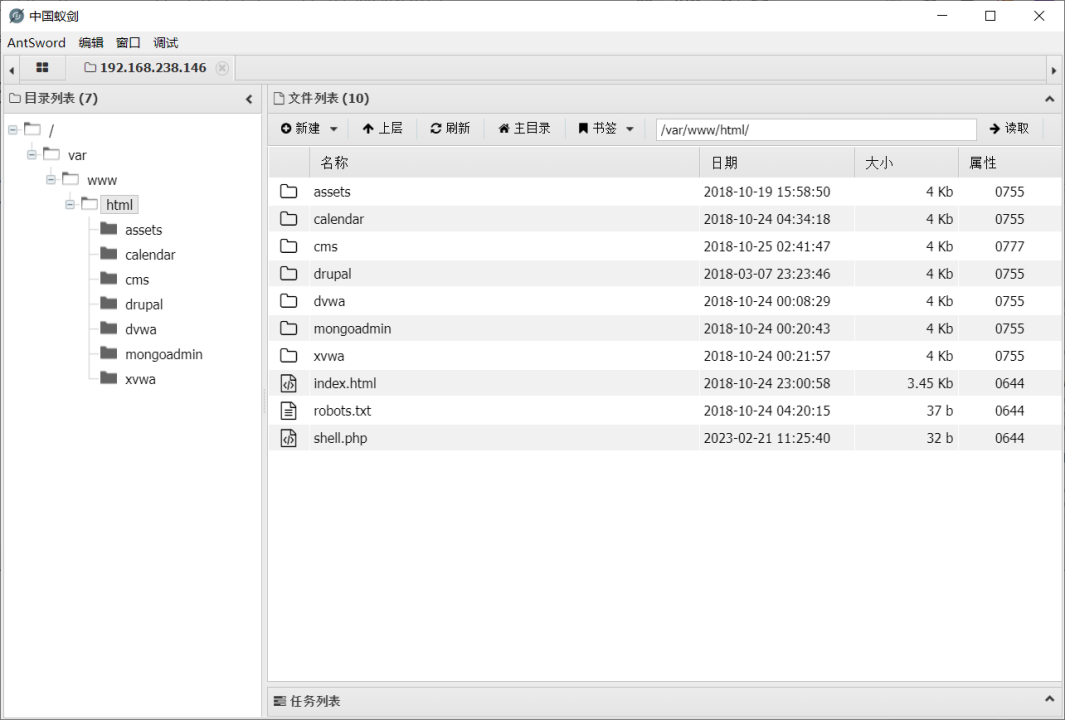The width and height of the screenshot is (1065, 720).
Task: Open the 调试 menu
Action: coord(166,43)
